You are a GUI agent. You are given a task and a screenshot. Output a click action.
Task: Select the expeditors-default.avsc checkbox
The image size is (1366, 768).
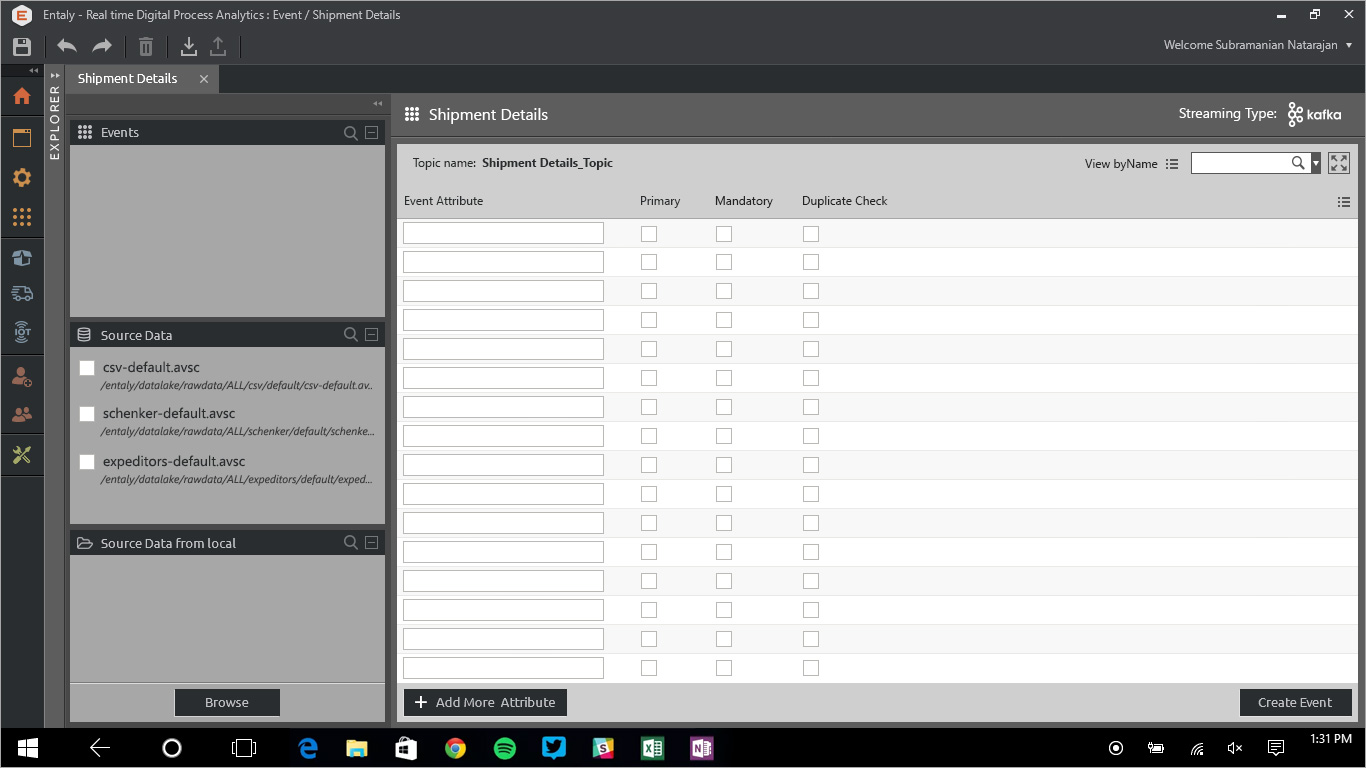coord(87,462)
